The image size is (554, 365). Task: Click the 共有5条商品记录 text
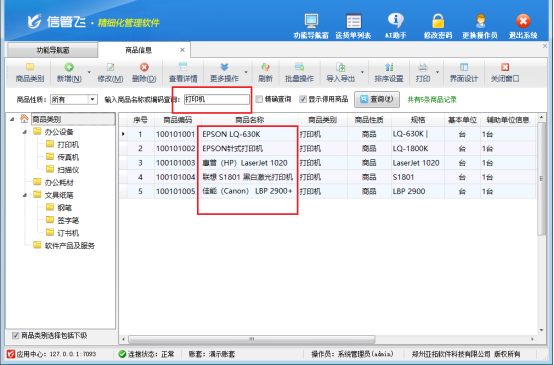point(432,100)
